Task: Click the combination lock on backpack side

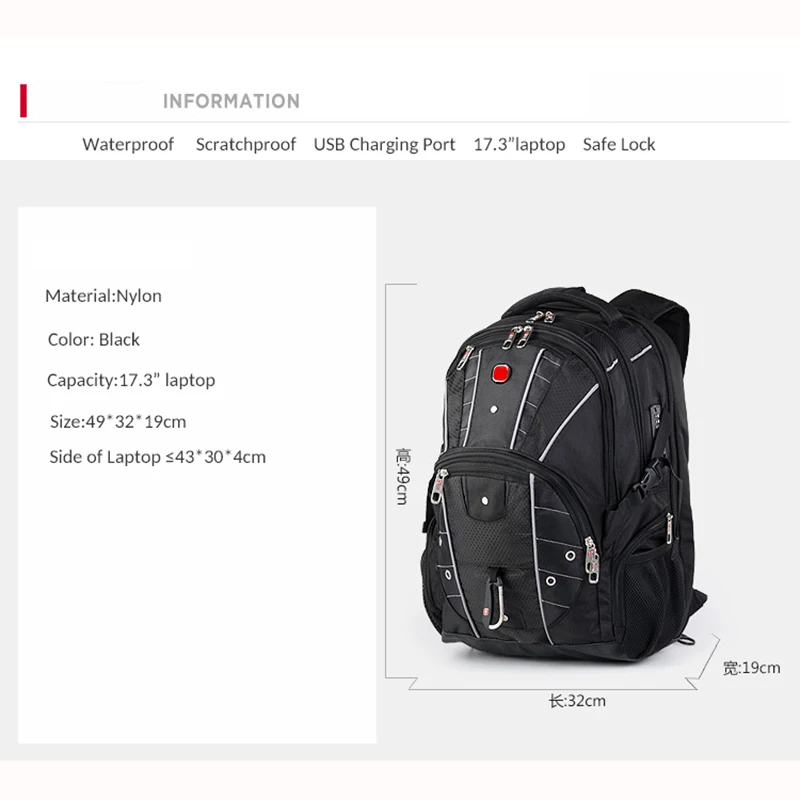Action: (x=656, y=417)
